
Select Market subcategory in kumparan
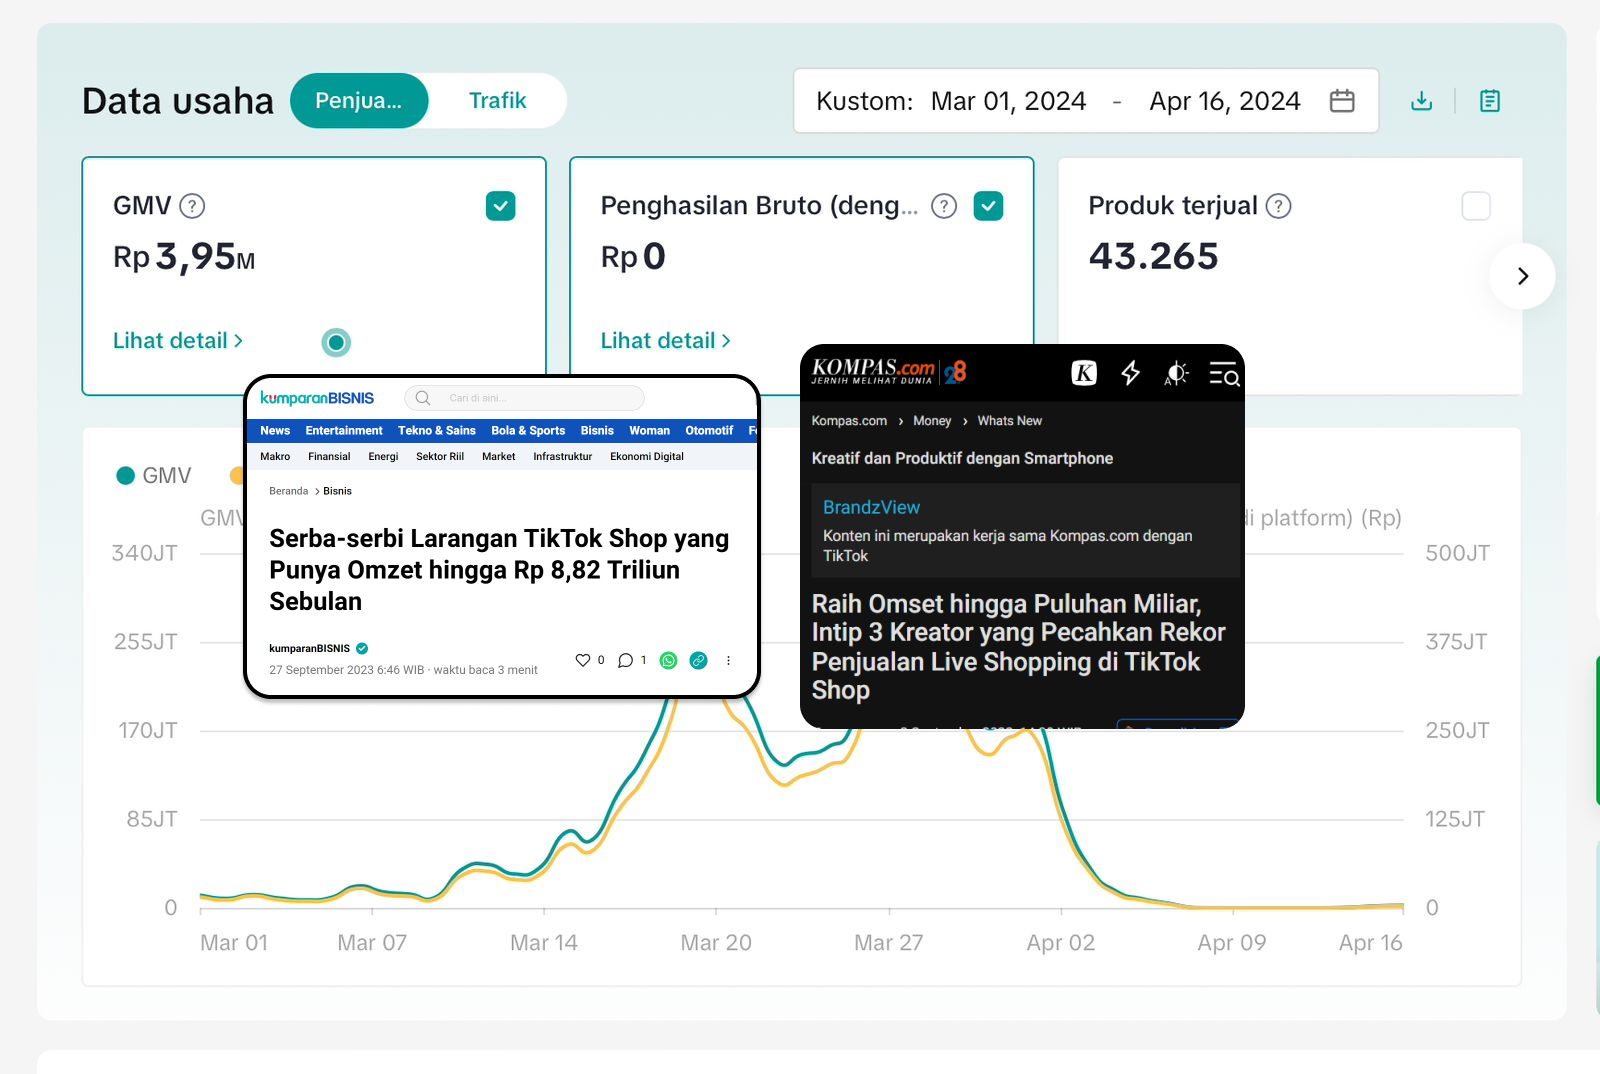(498, 457)
